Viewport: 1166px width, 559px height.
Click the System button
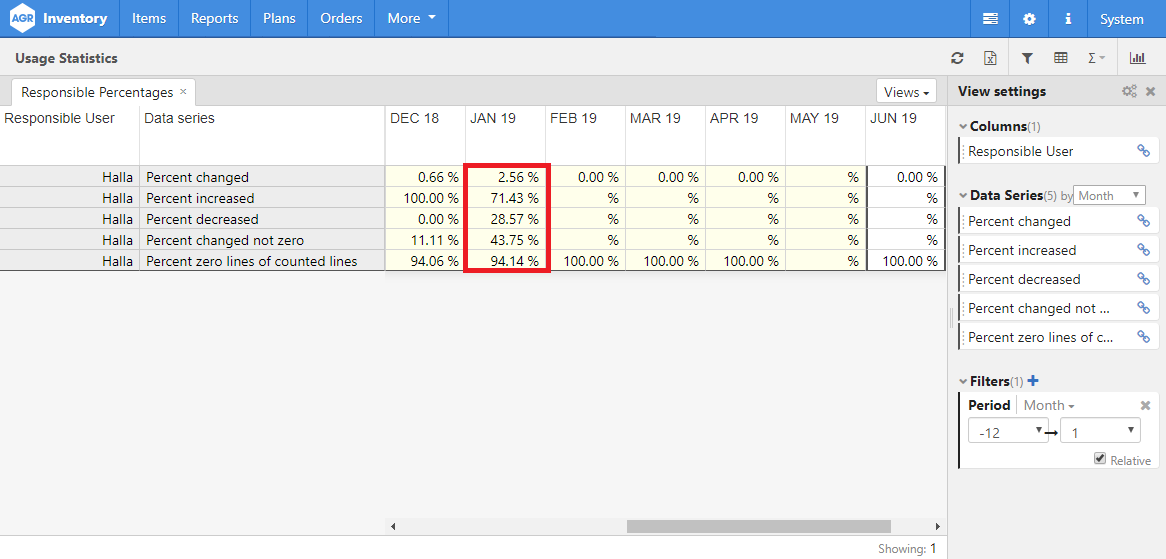pyautogui.click(x=1121, y=19)
